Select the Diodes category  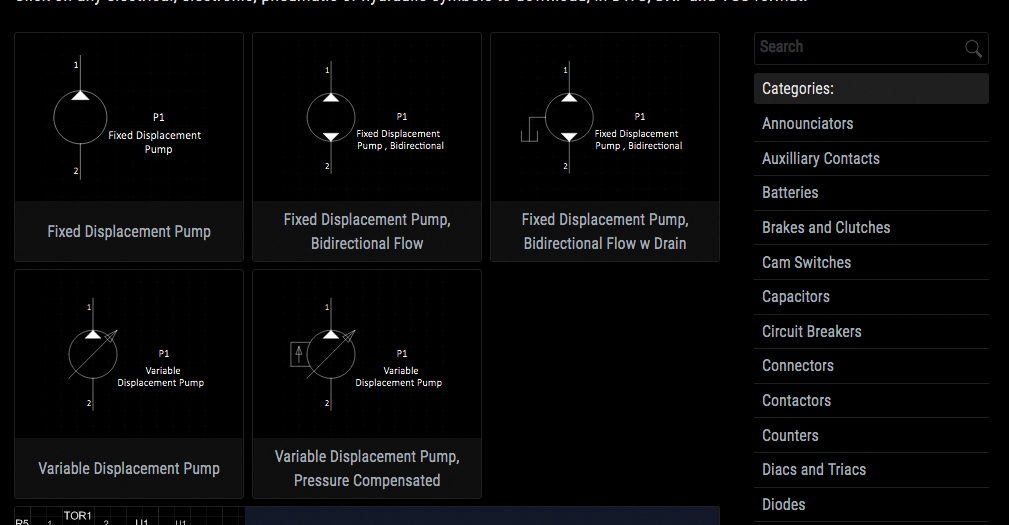[x=783, y=504]
